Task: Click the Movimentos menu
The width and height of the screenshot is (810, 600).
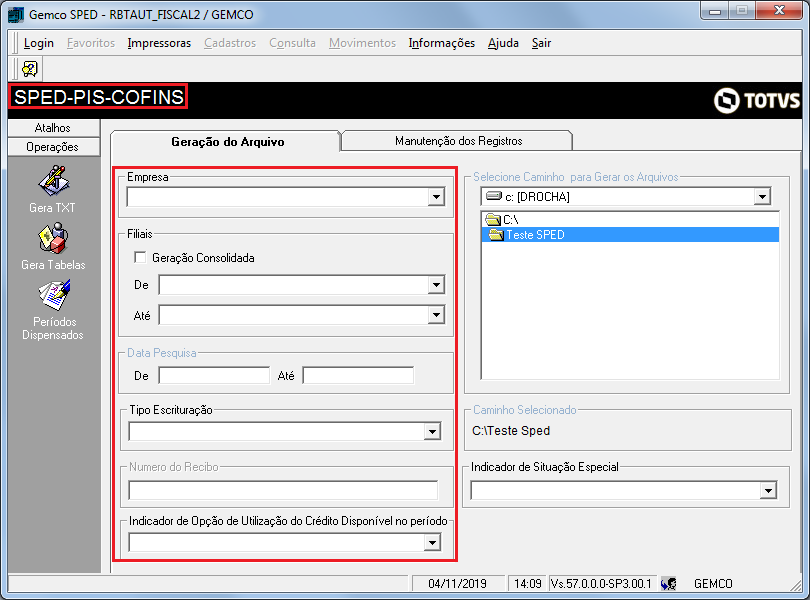Action: [362, 43]
